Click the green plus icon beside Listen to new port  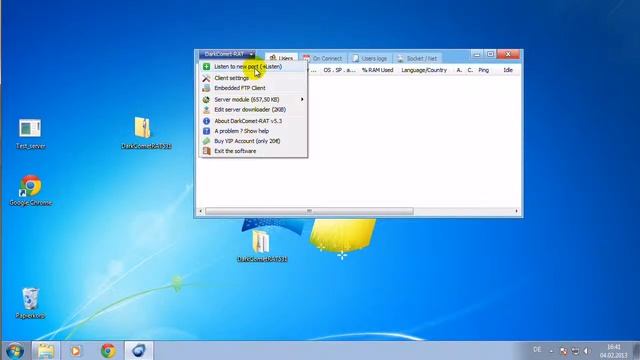[207, 67]
